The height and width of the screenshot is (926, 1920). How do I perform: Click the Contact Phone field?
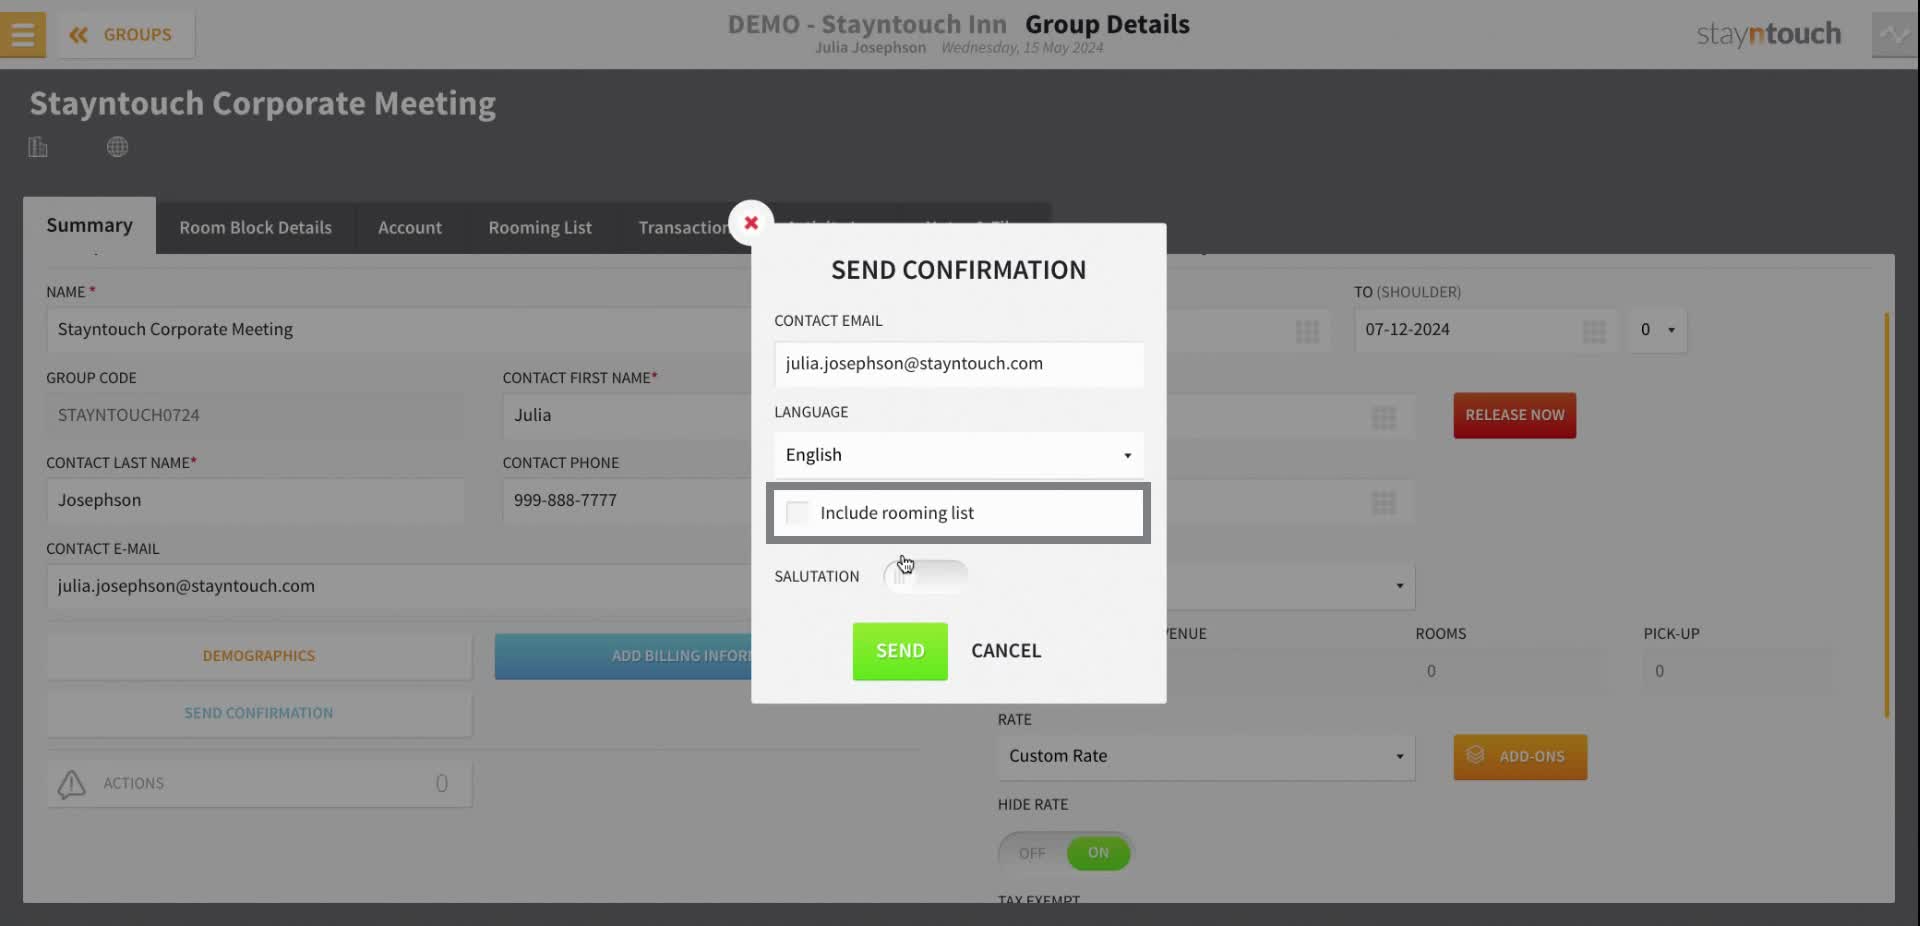click(x=627, y=500)
